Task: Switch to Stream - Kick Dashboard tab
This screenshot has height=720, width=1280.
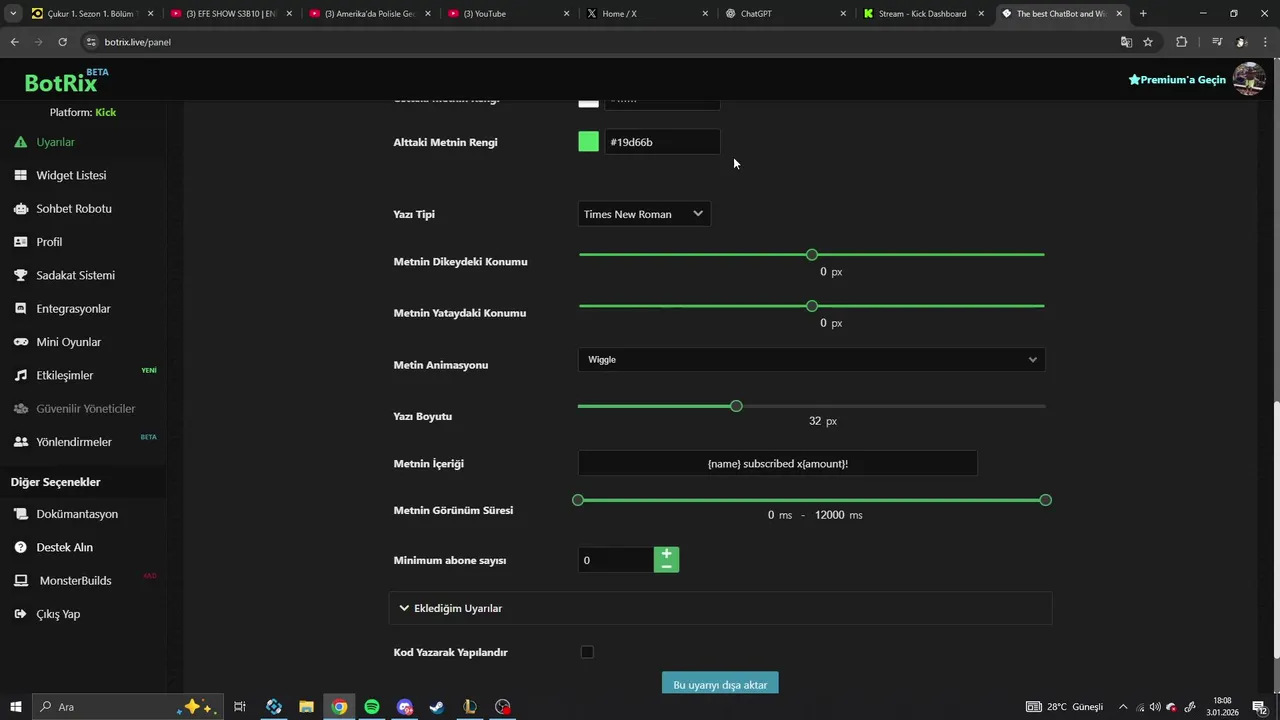Action: coord(924,14)
